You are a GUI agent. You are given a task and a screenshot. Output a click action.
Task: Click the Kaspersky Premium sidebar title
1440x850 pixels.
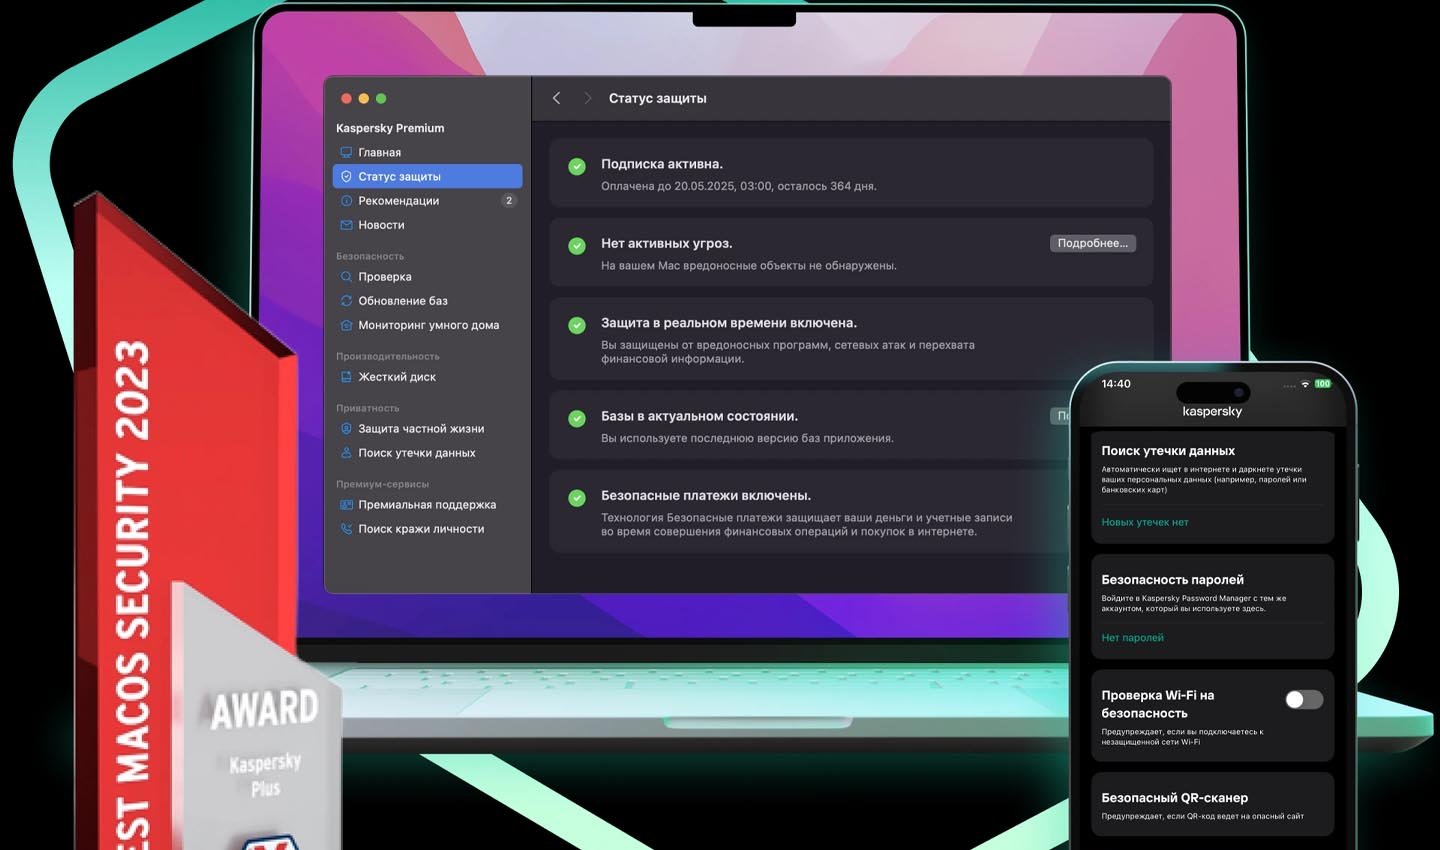[x=390, y=128]
